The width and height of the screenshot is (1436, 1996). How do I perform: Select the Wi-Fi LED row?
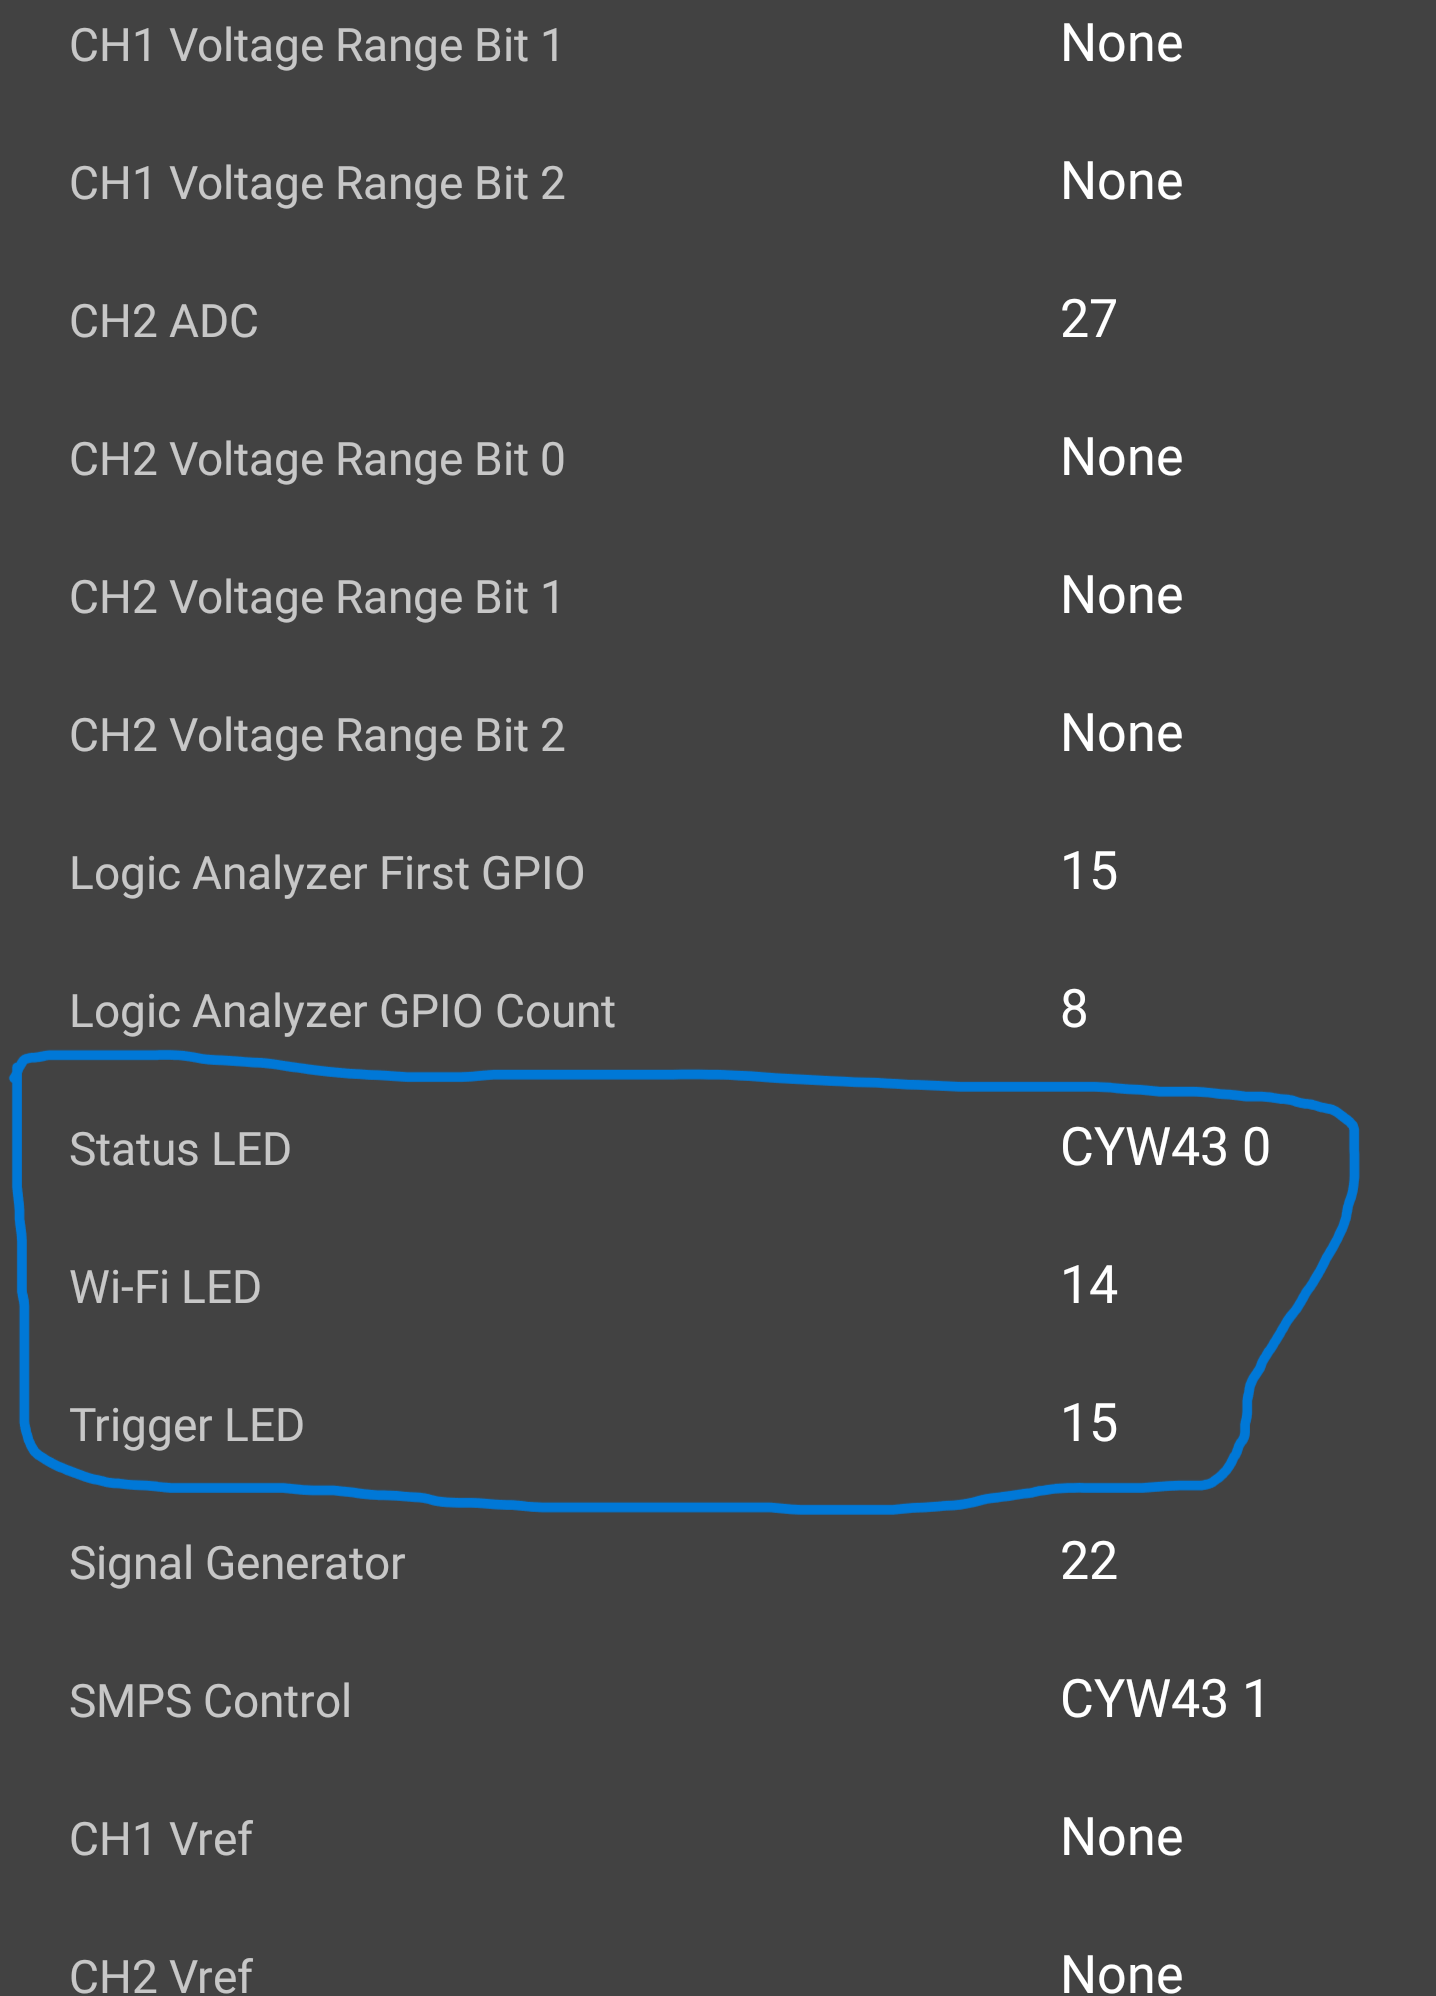718,1288
